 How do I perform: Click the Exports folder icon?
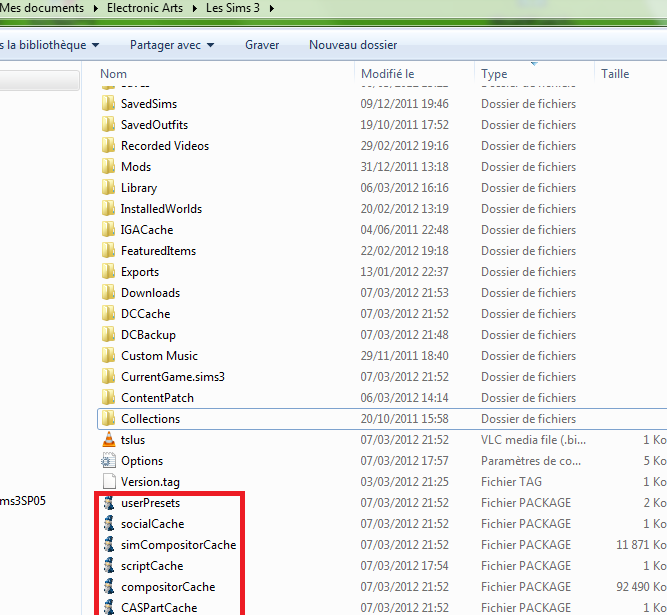coord(108,271)
